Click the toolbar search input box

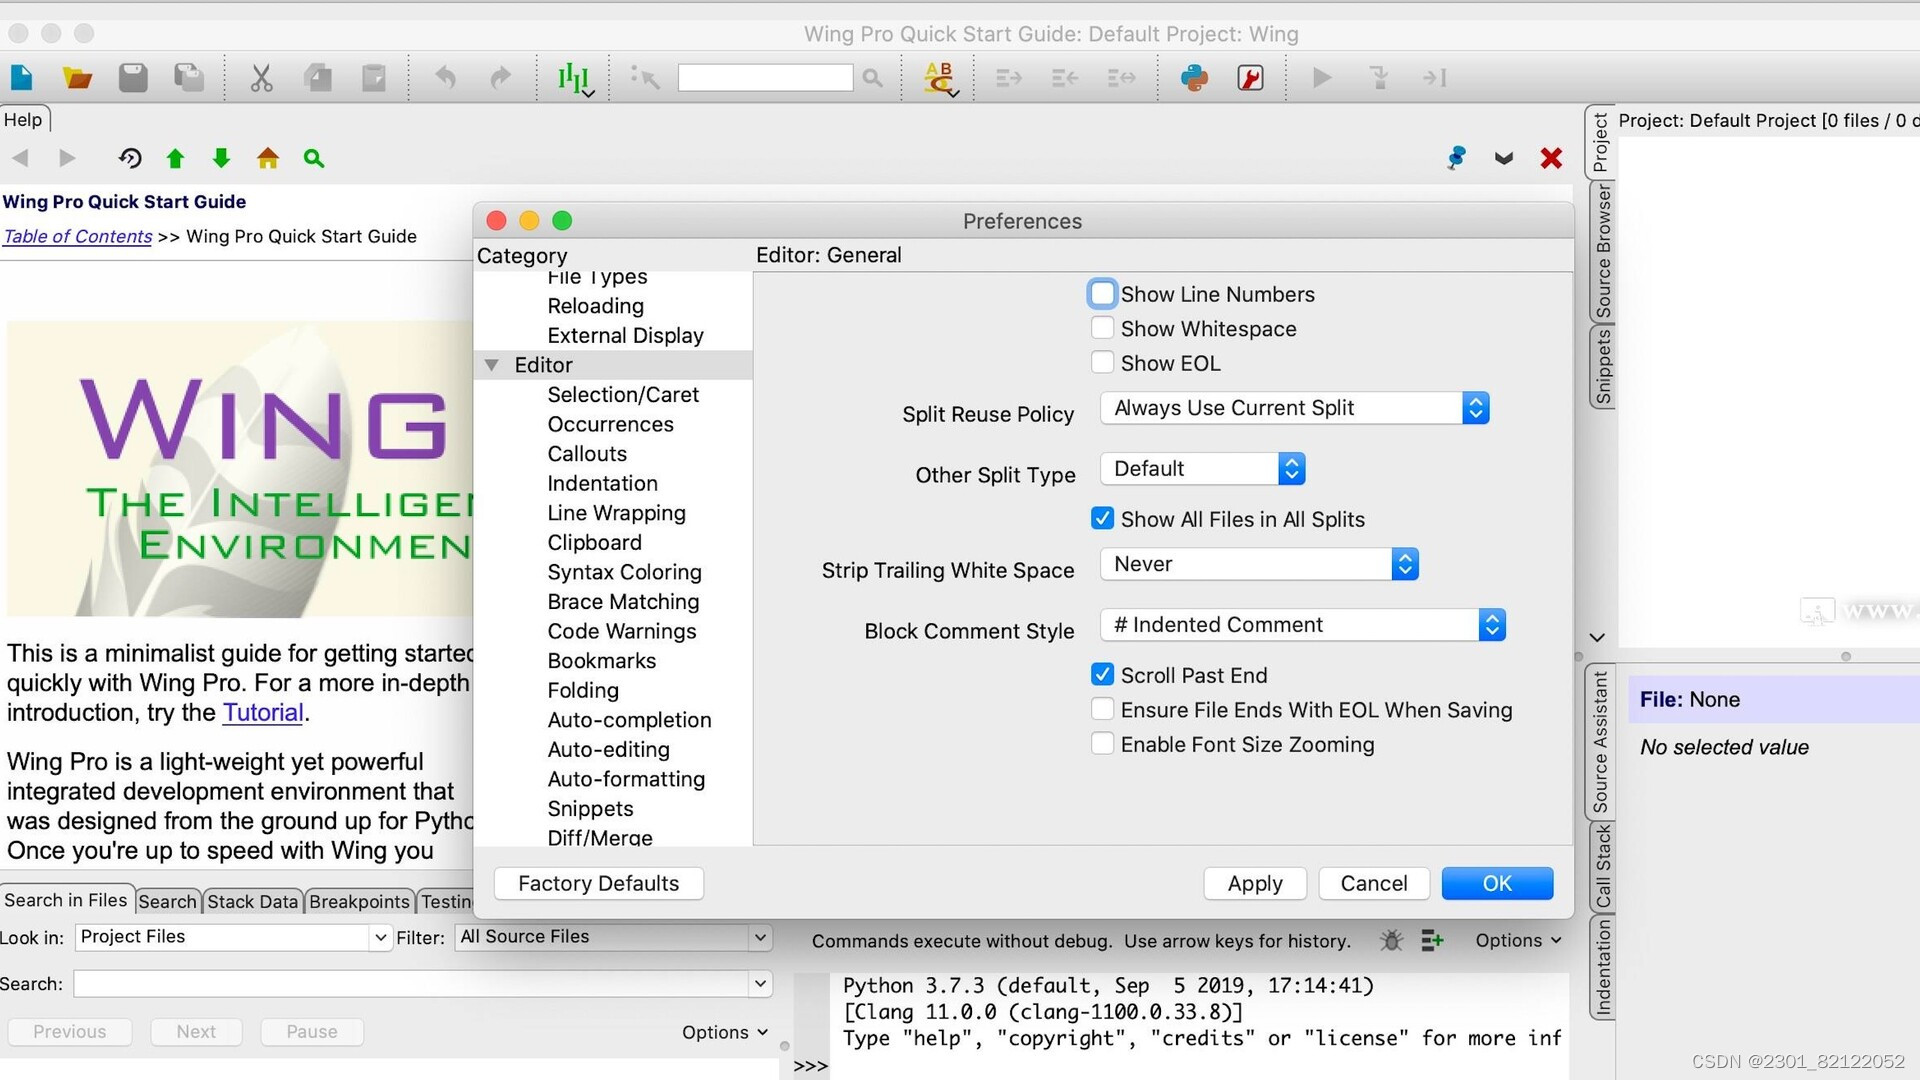765,77
